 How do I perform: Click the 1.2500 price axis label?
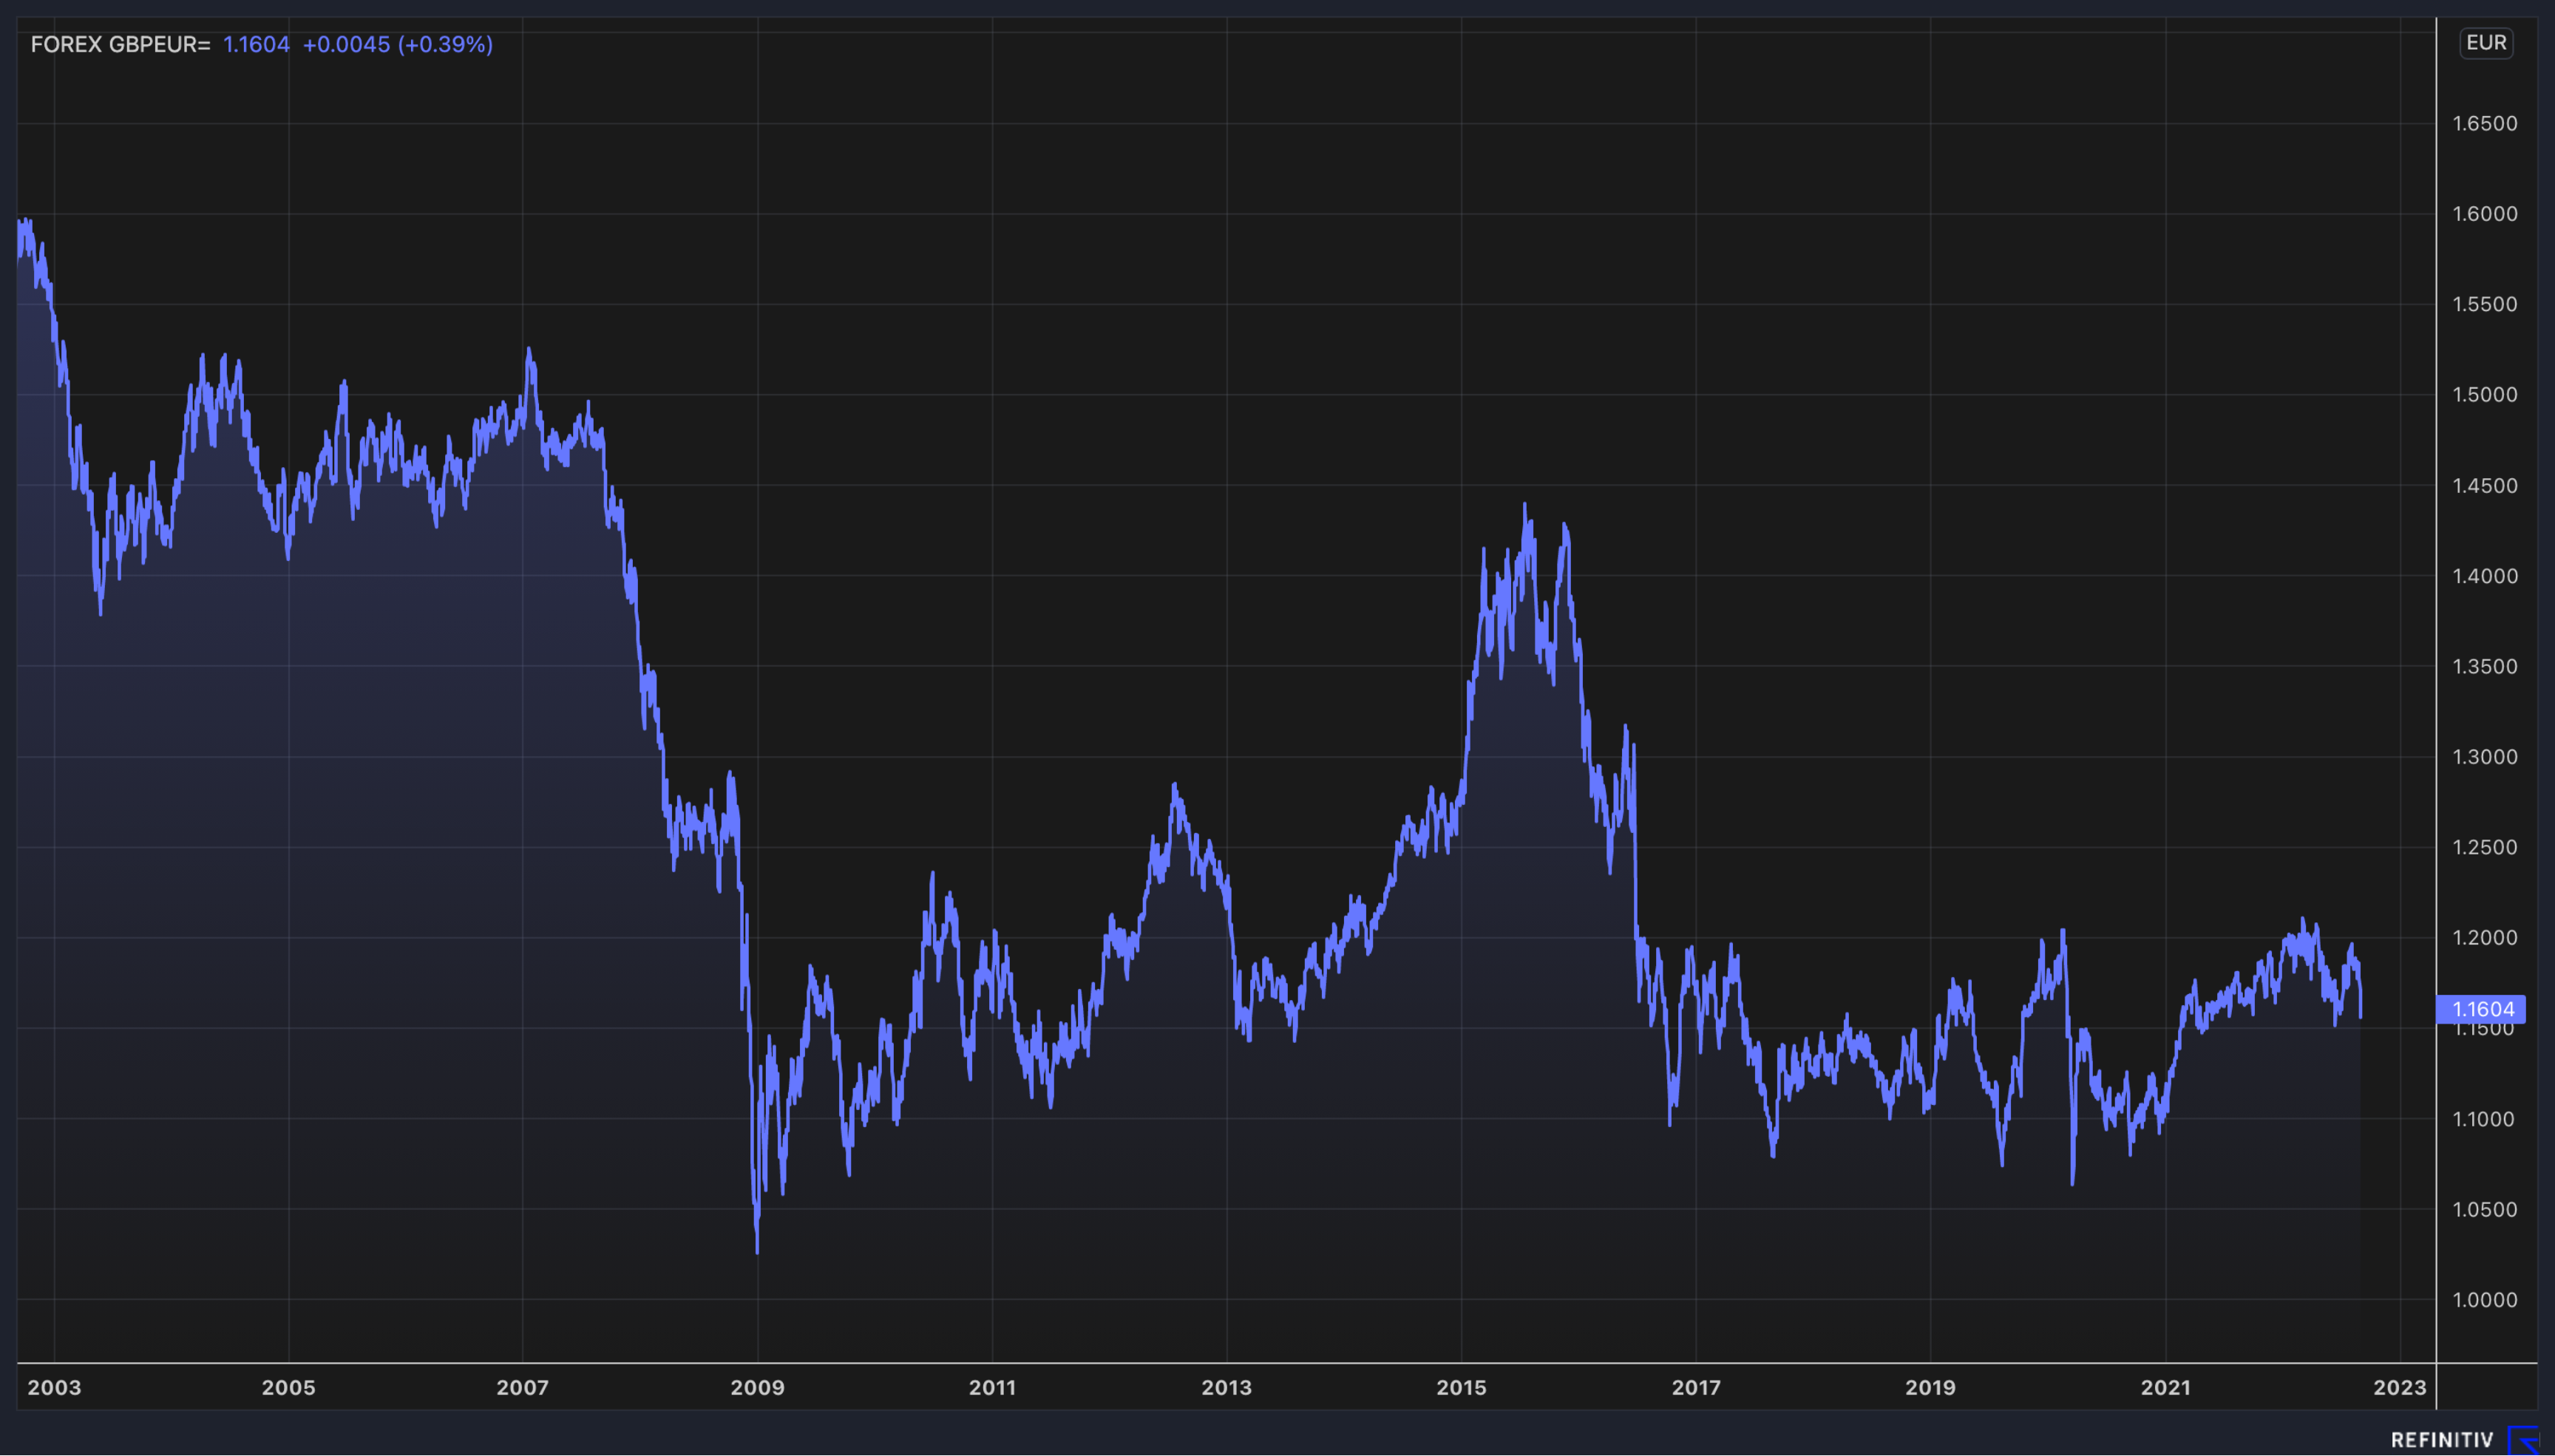point(2485,847)
